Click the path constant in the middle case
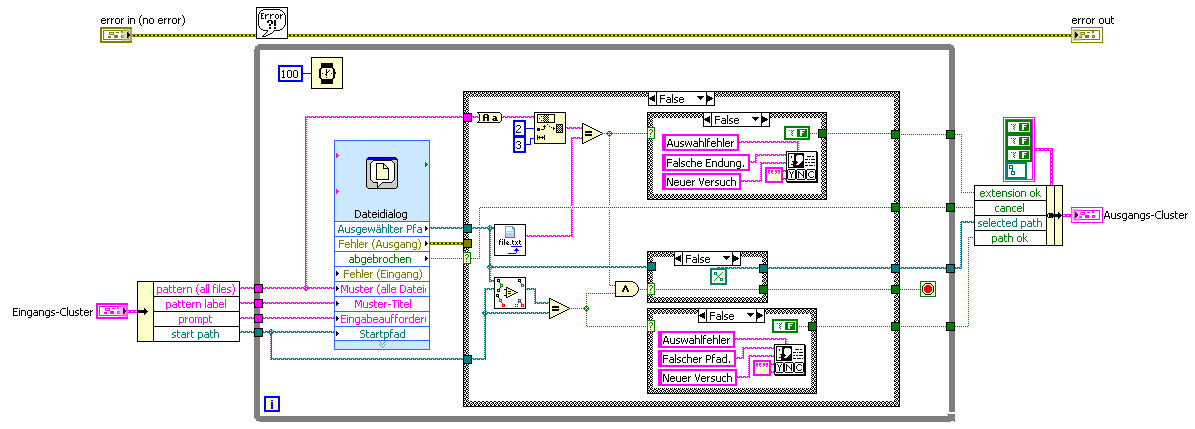Screen dimensions: 1195x429 (718, 277)
